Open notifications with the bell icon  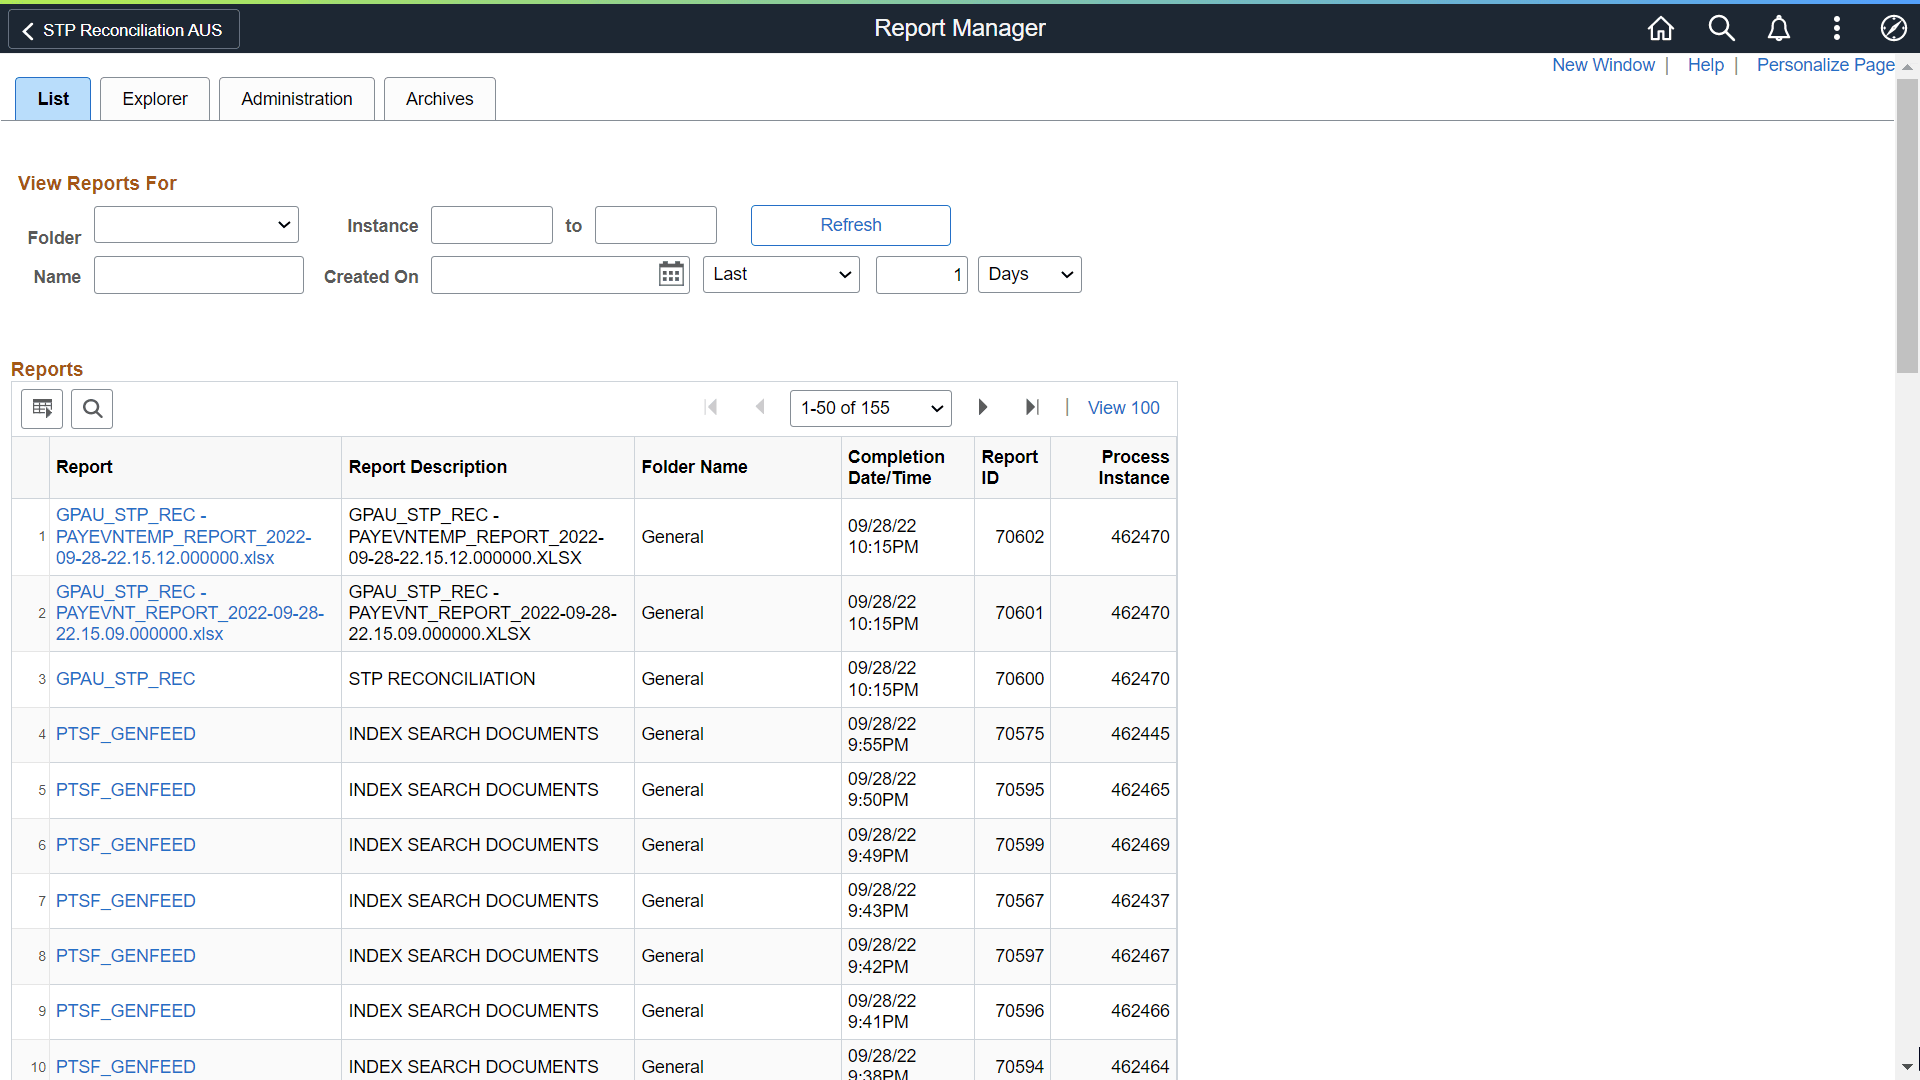(1779, 28)
